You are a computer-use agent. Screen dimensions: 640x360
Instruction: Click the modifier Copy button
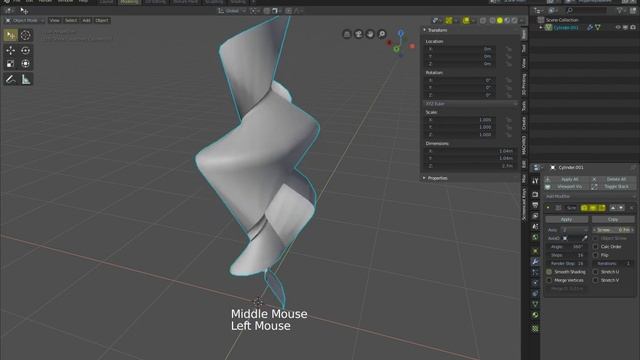click(x=613, y=220)
